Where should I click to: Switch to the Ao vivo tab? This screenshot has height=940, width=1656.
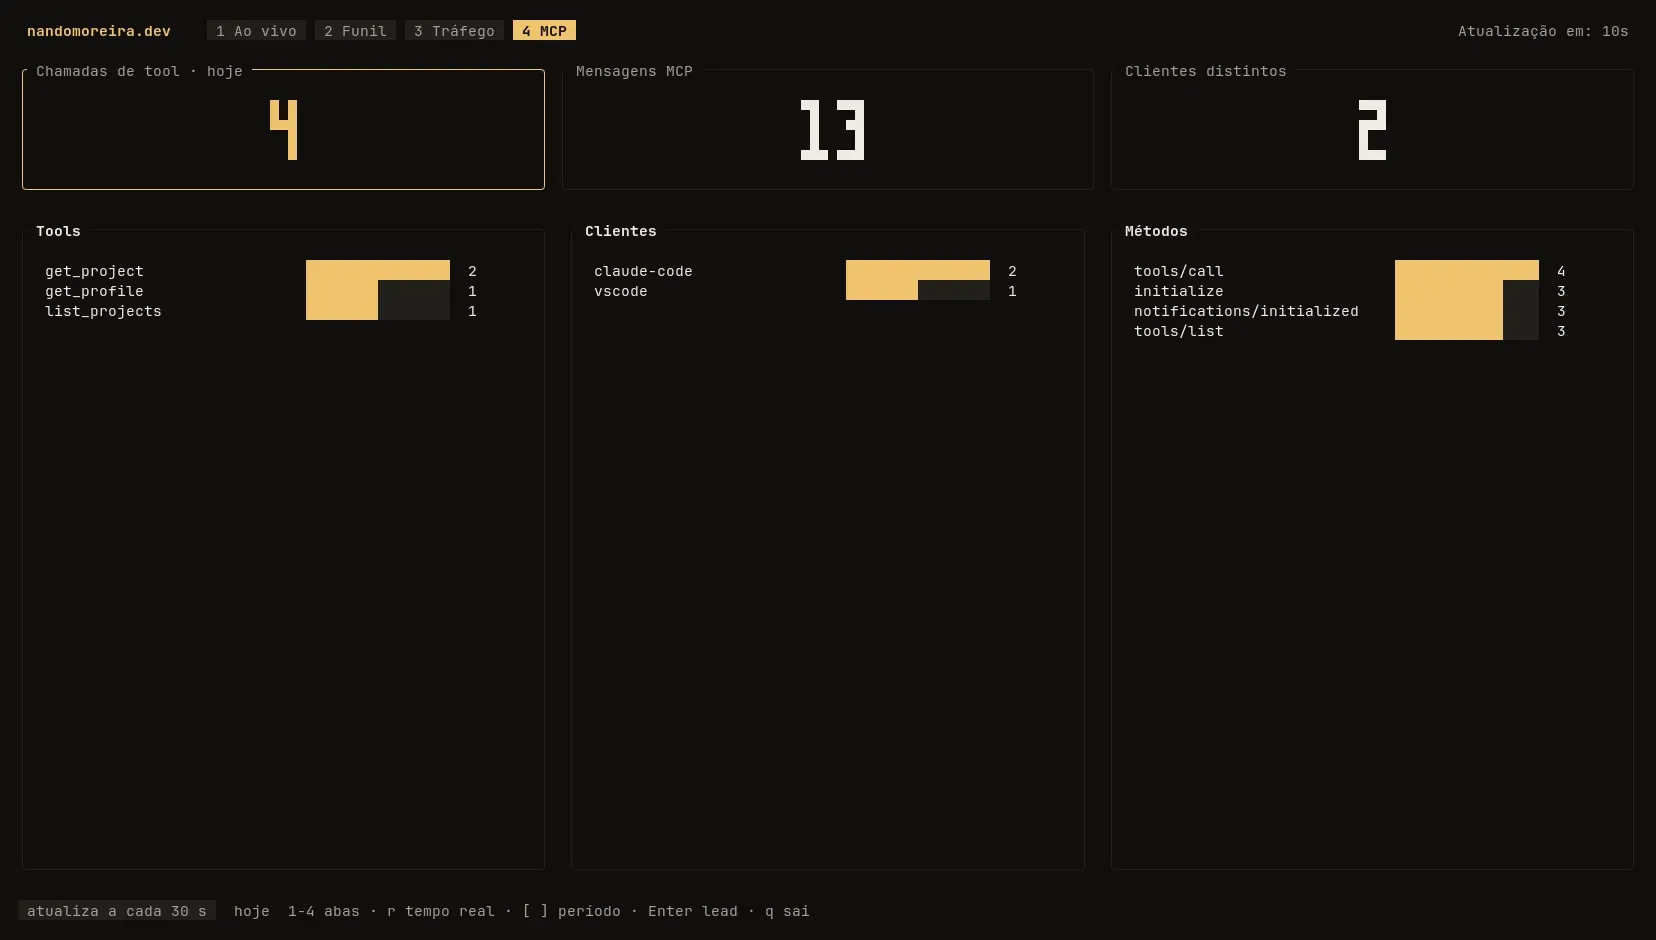tap(256, 31)
